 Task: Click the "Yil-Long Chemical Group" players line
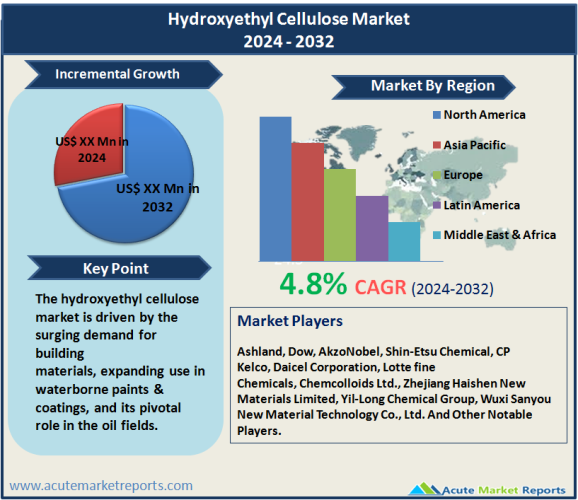tap(394, 399)
